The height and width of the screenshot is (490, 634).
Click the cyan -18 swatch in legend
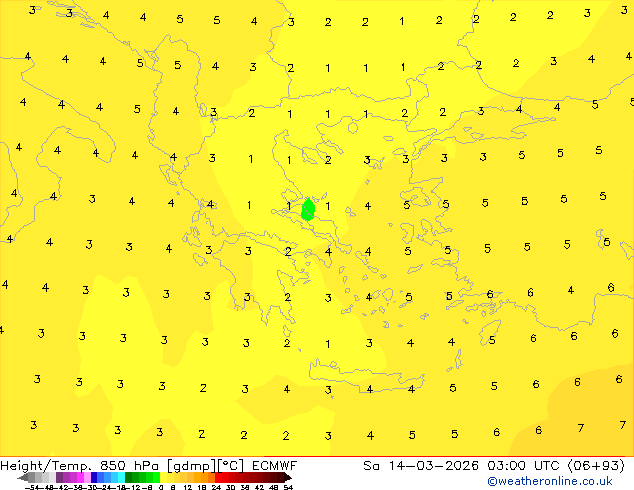point(122,477)
